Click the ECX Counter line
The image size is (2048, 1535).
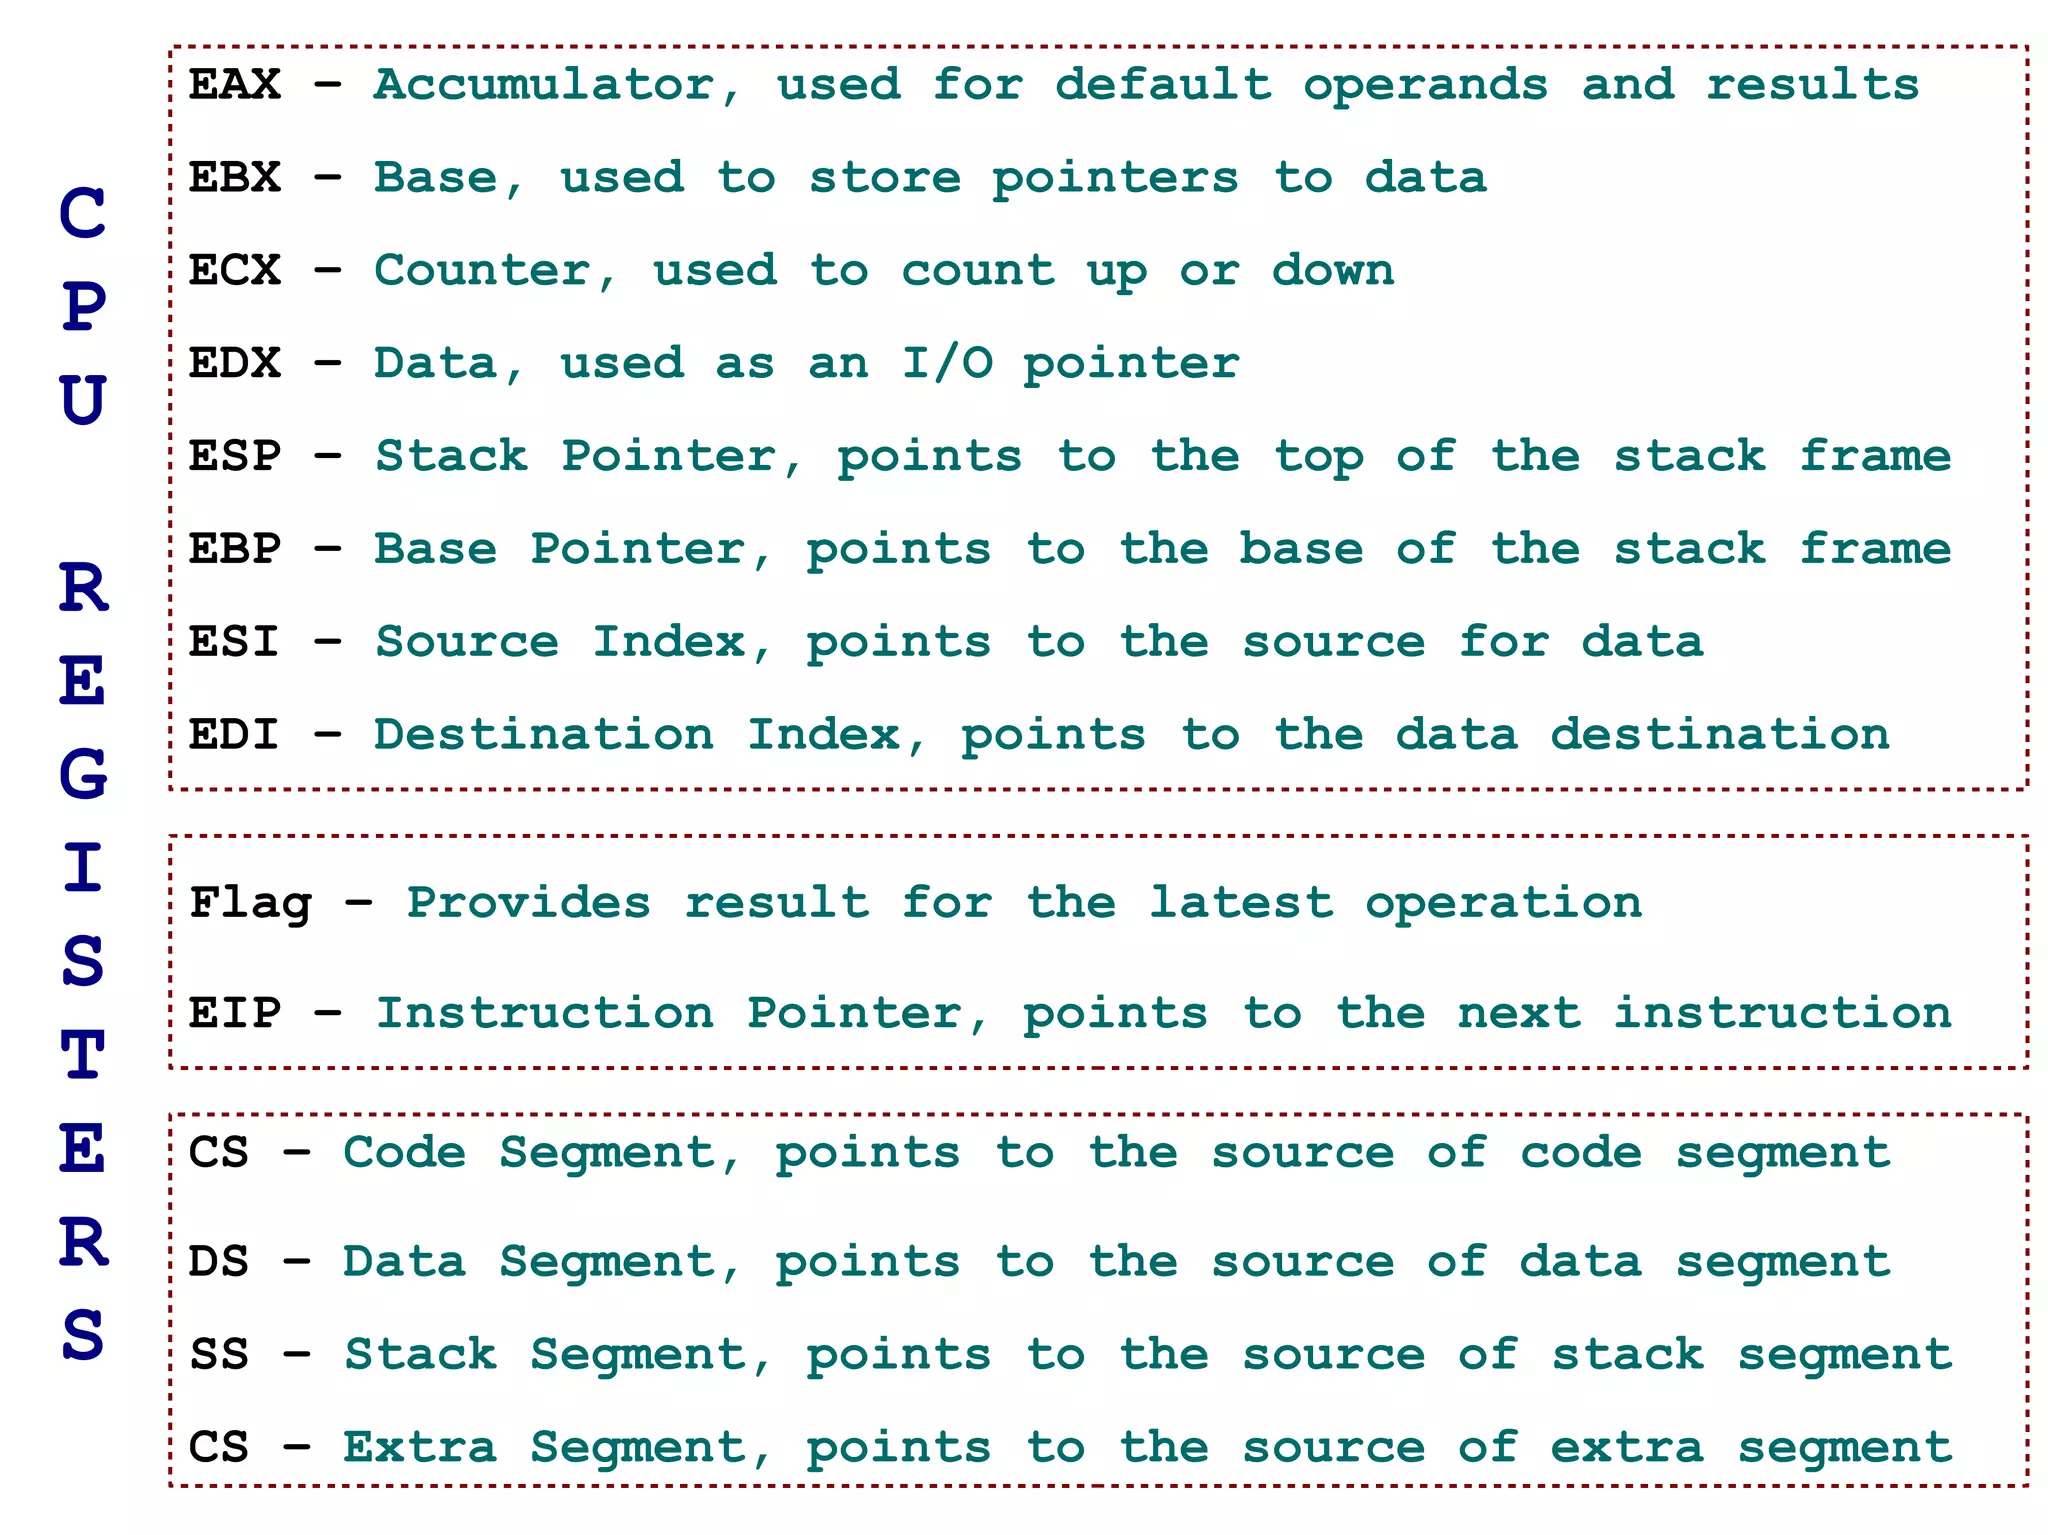click(792, 272)
